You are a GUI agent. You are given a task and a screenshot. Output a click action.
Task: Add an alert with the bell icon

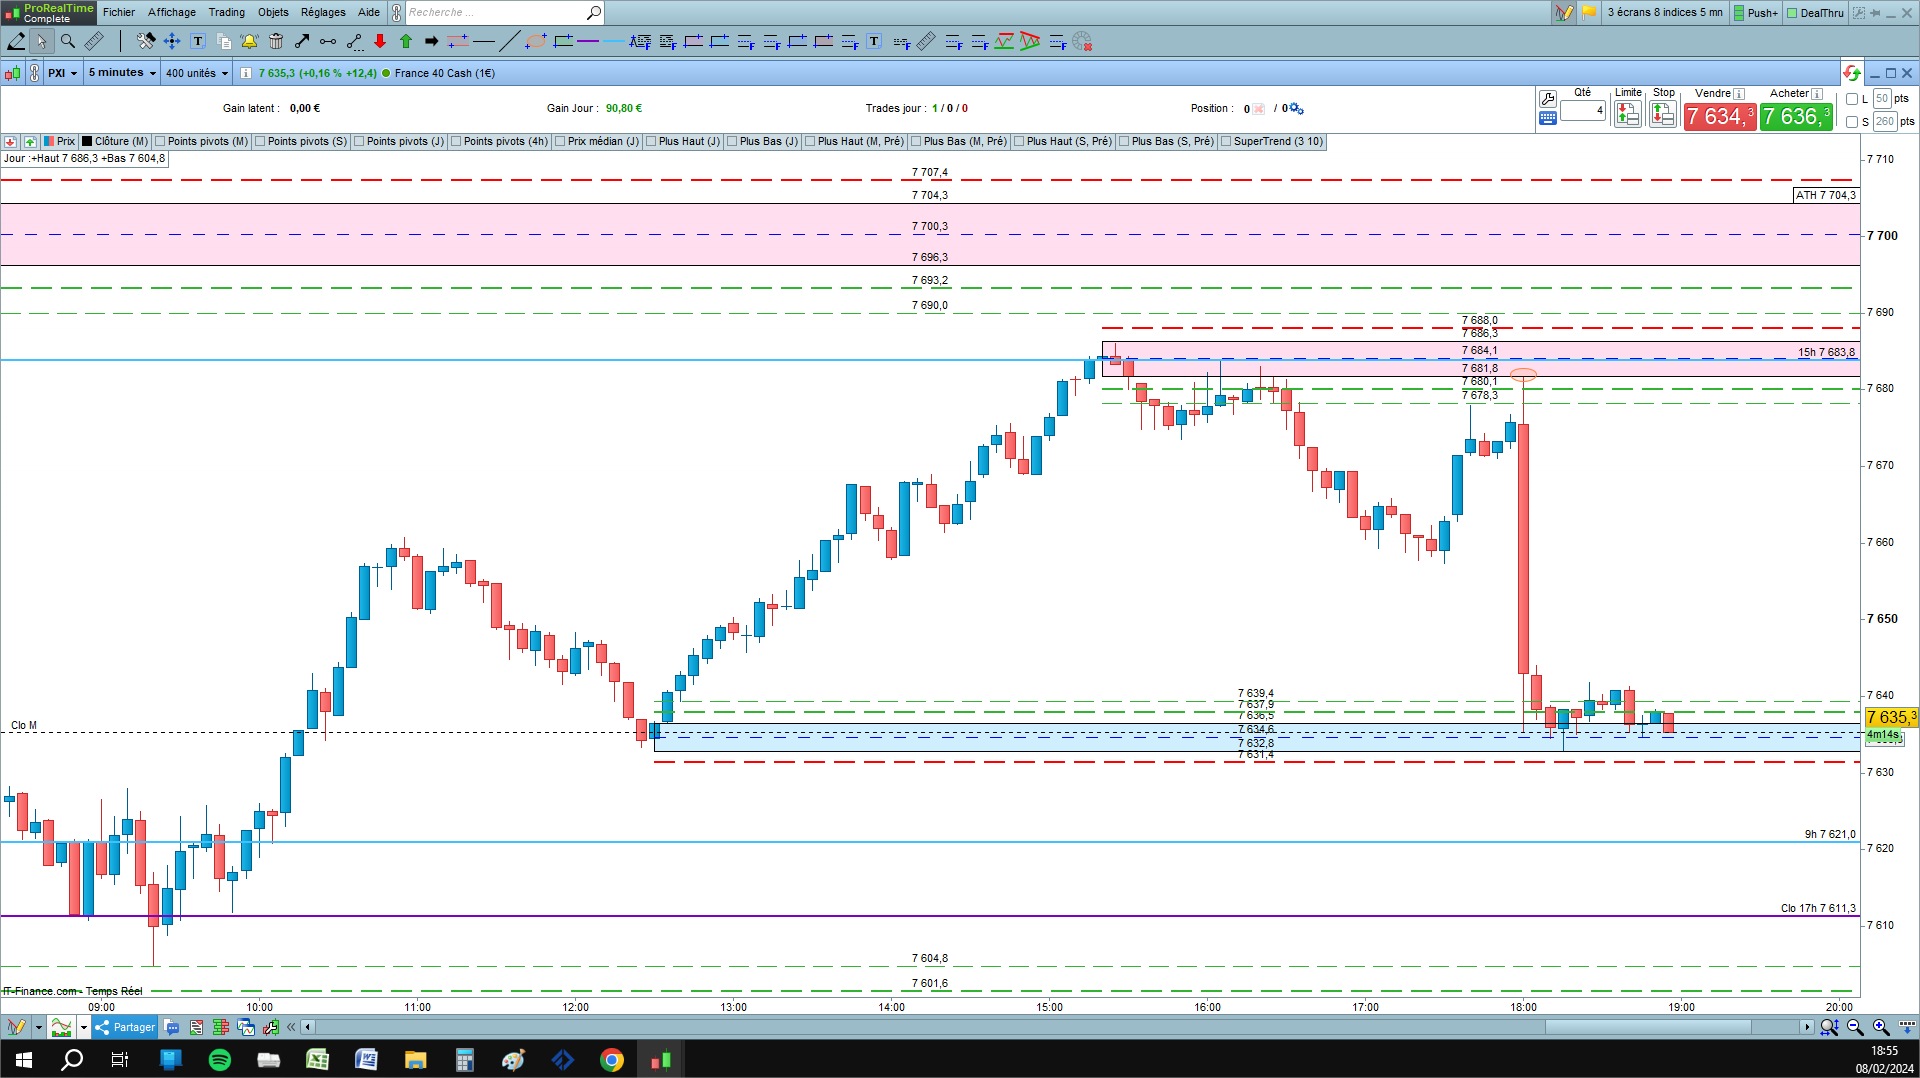(249, 41)
